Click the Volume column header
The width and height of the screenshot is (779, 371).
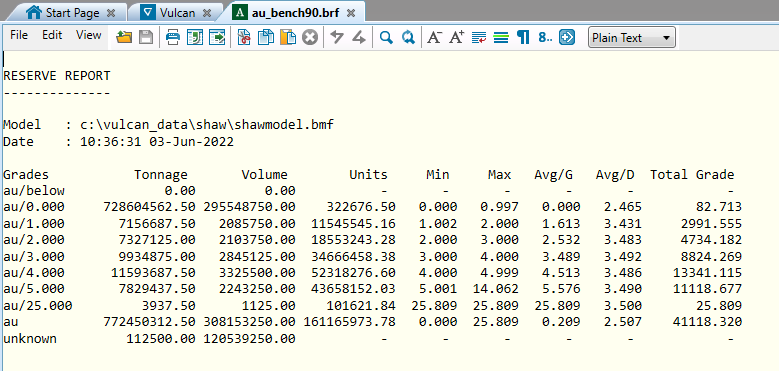point(264,175)
